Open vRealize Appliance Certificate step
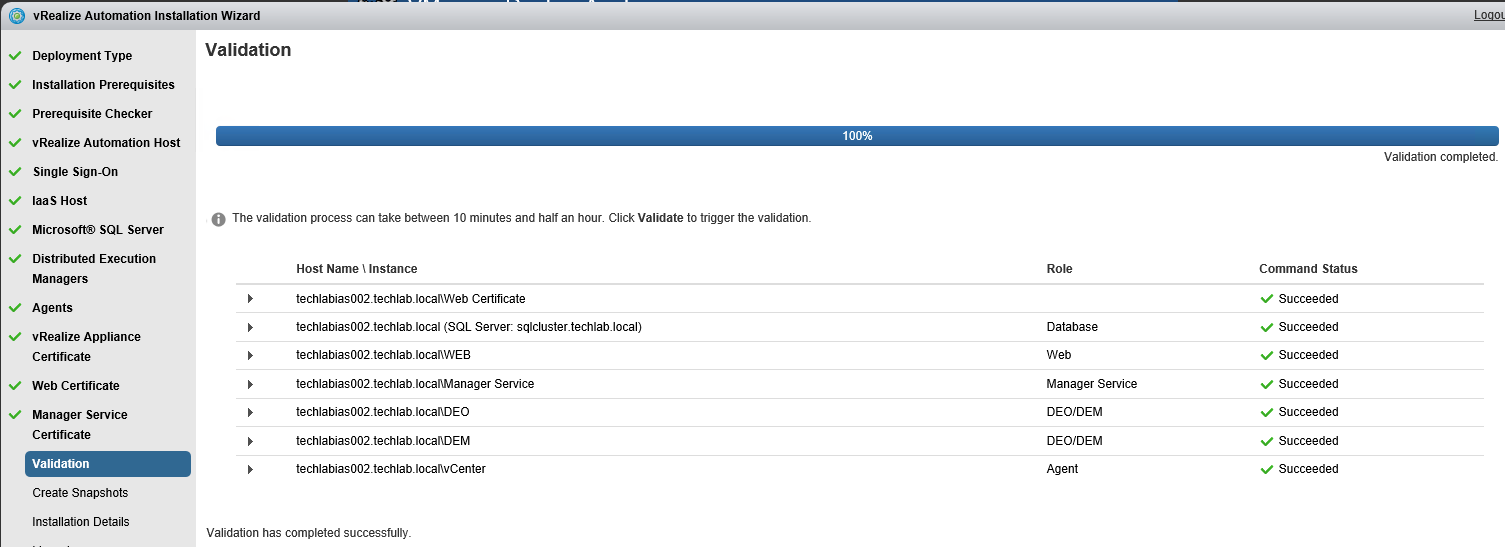Screen dimensions: 1505x547 click(86, 347)
